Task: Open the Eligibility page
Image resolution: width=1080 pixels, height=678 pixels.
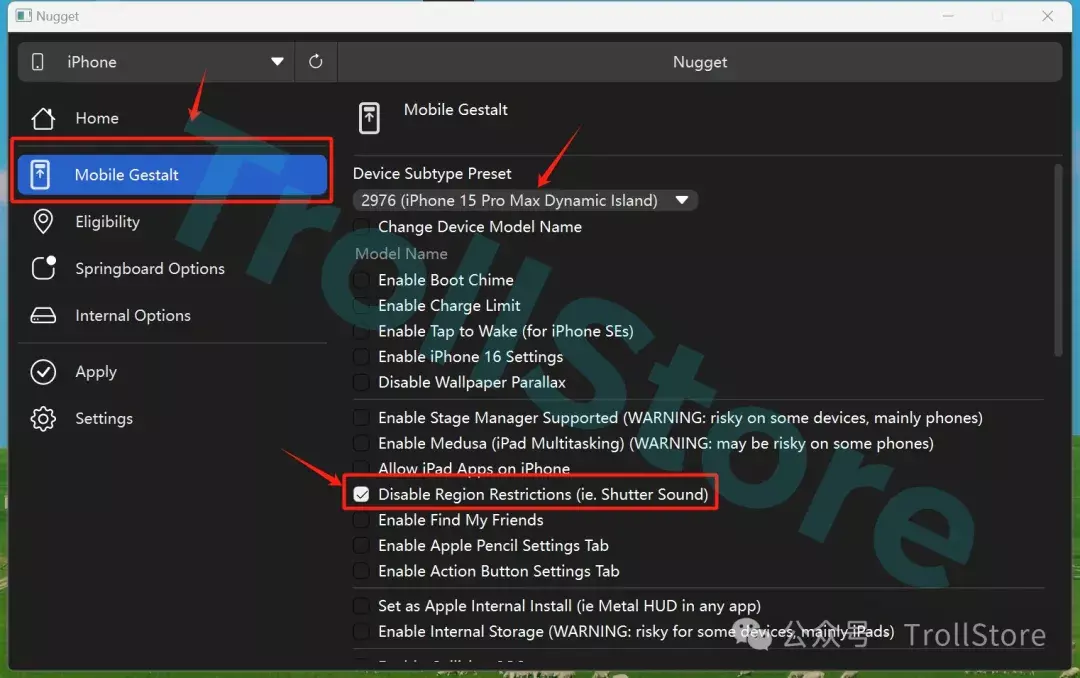Action: click(x=172, y=222)
